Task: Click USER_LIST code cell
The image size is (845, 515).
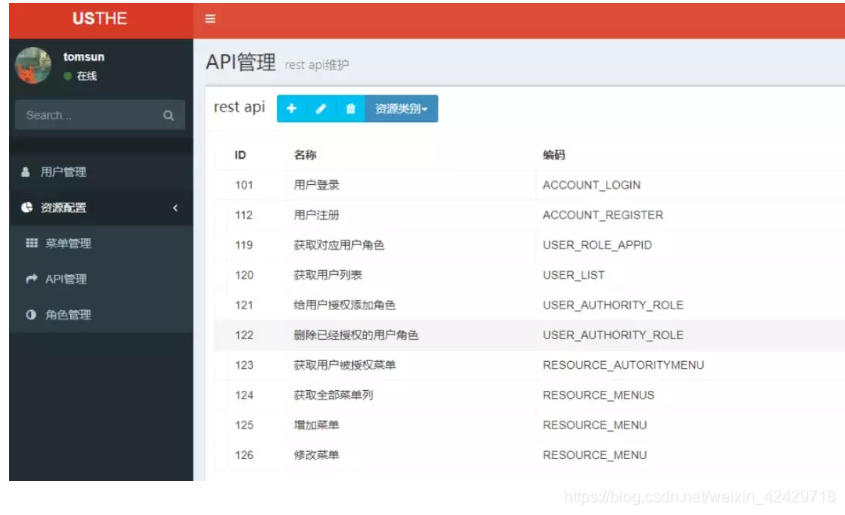Action: (573, 275)
